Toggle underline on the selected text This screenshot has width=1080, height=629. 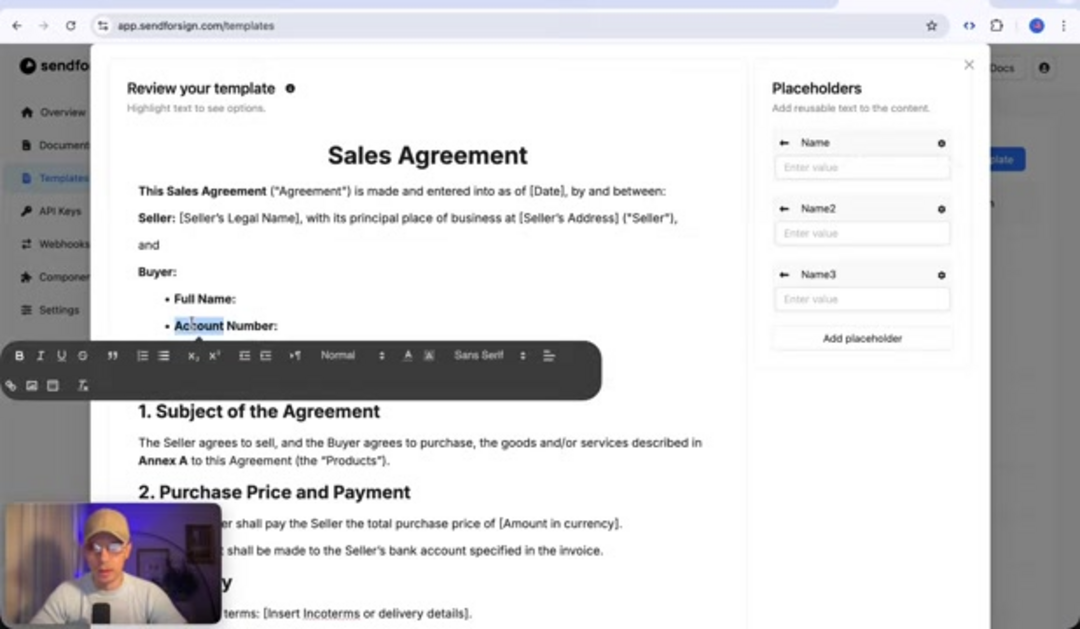point(61,355)
